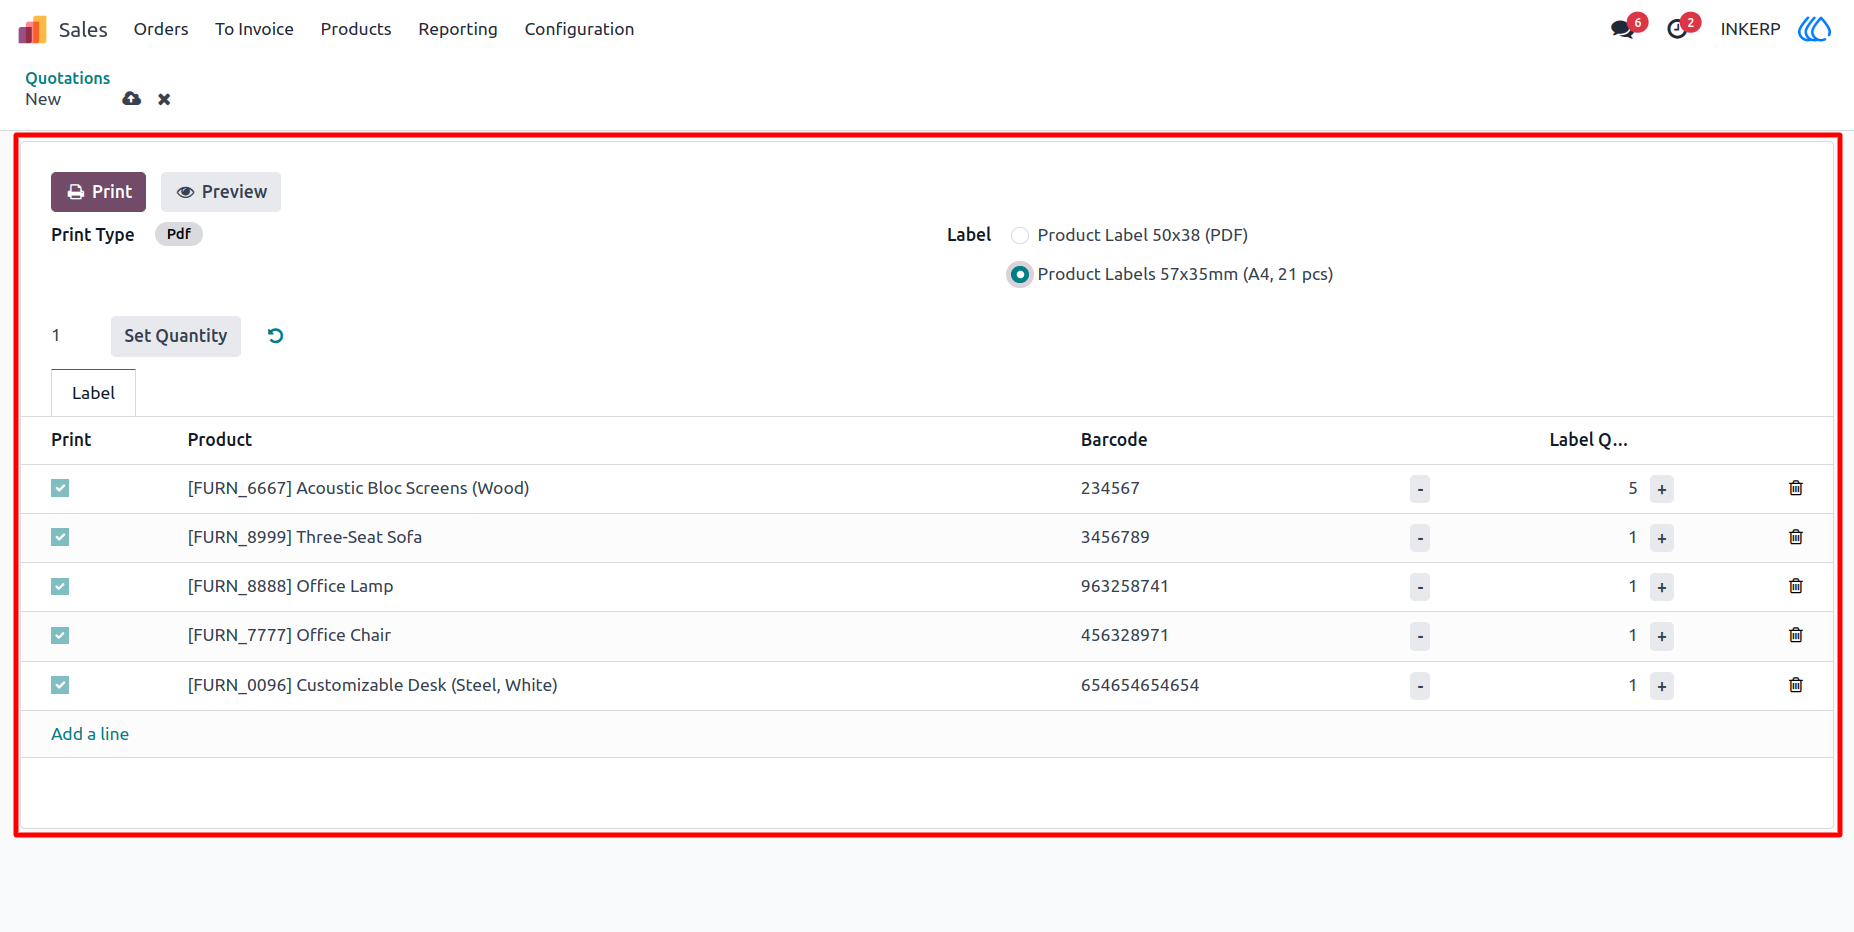The image size is (1854, 932).
Task: Save record with cloud upload icon
Action: tap(131, 99)
